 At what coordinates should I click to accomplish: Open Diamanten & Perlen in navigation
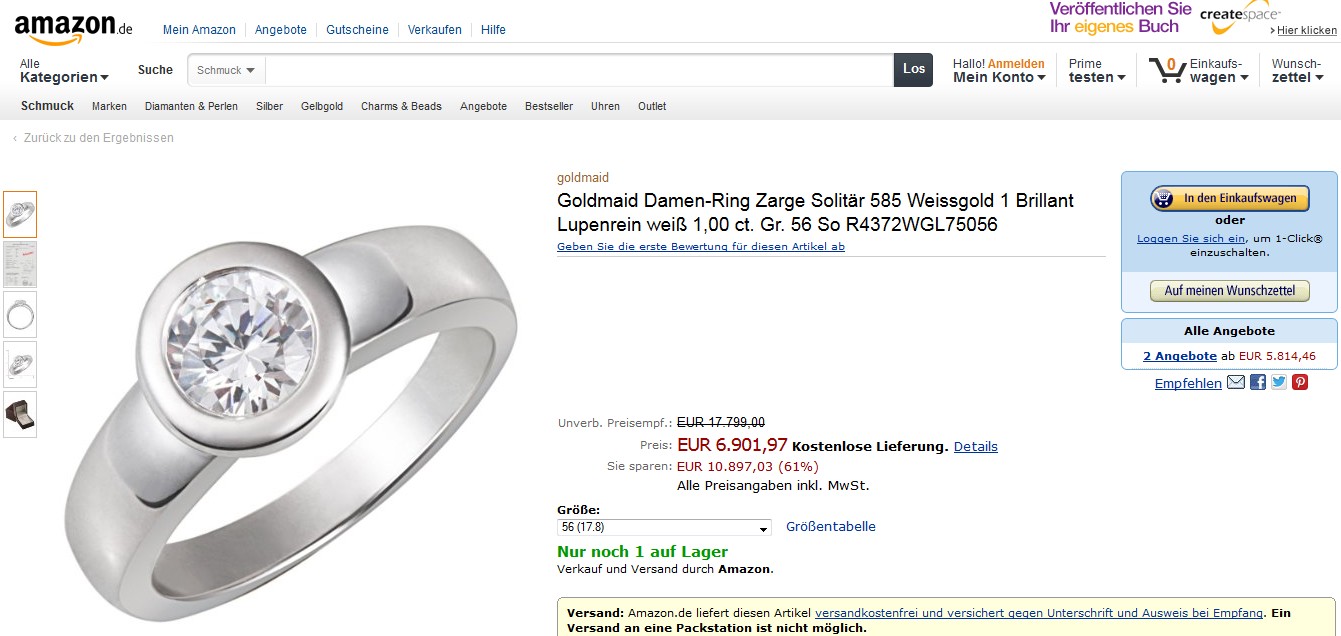[x=191, y=106]
